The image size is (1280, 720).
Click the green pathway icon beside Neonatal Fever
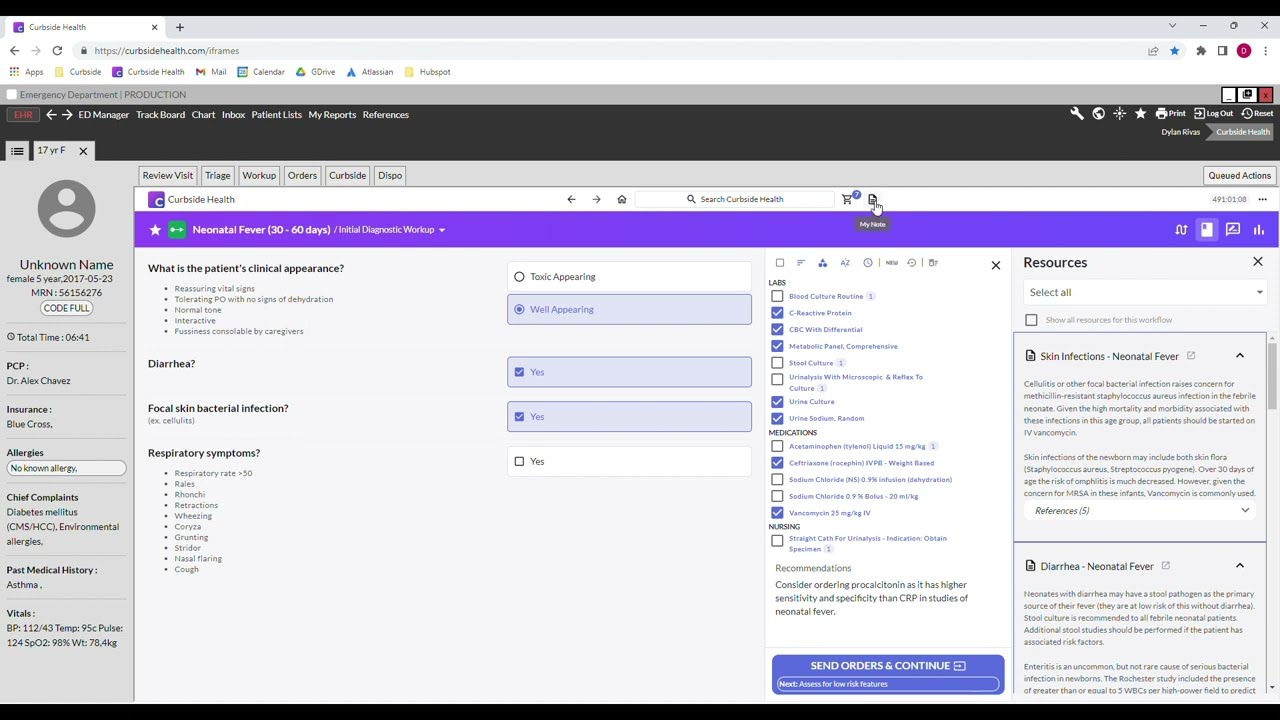tap(177, 230)
